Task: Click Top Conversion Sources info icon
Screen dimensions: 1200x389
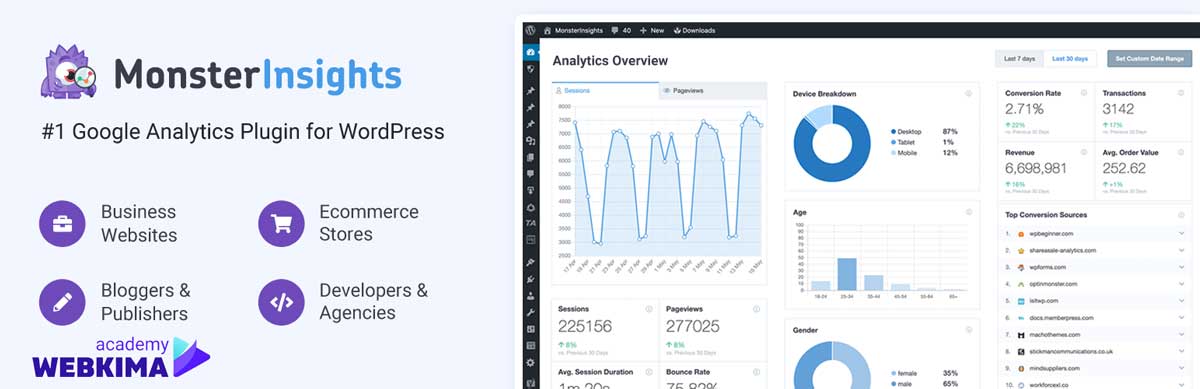Action: click(x=1180, y=214)
